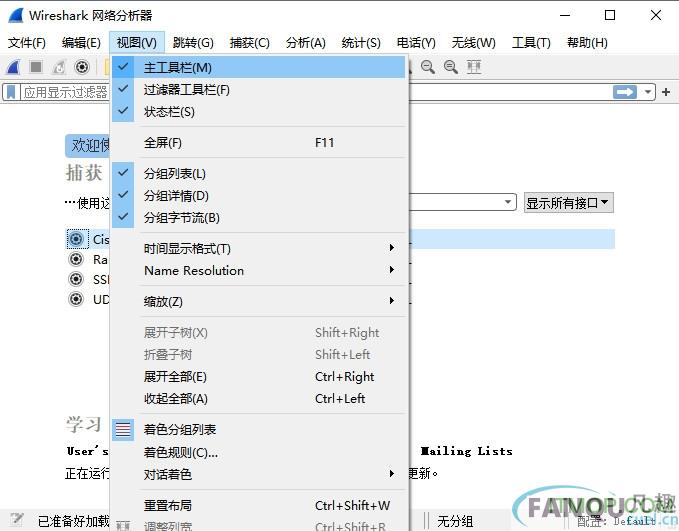Toggle 主工具栏(M) main toolbar visibility
Image resolution: width=679 pixels, height=531 pixels.
[259, 67]
